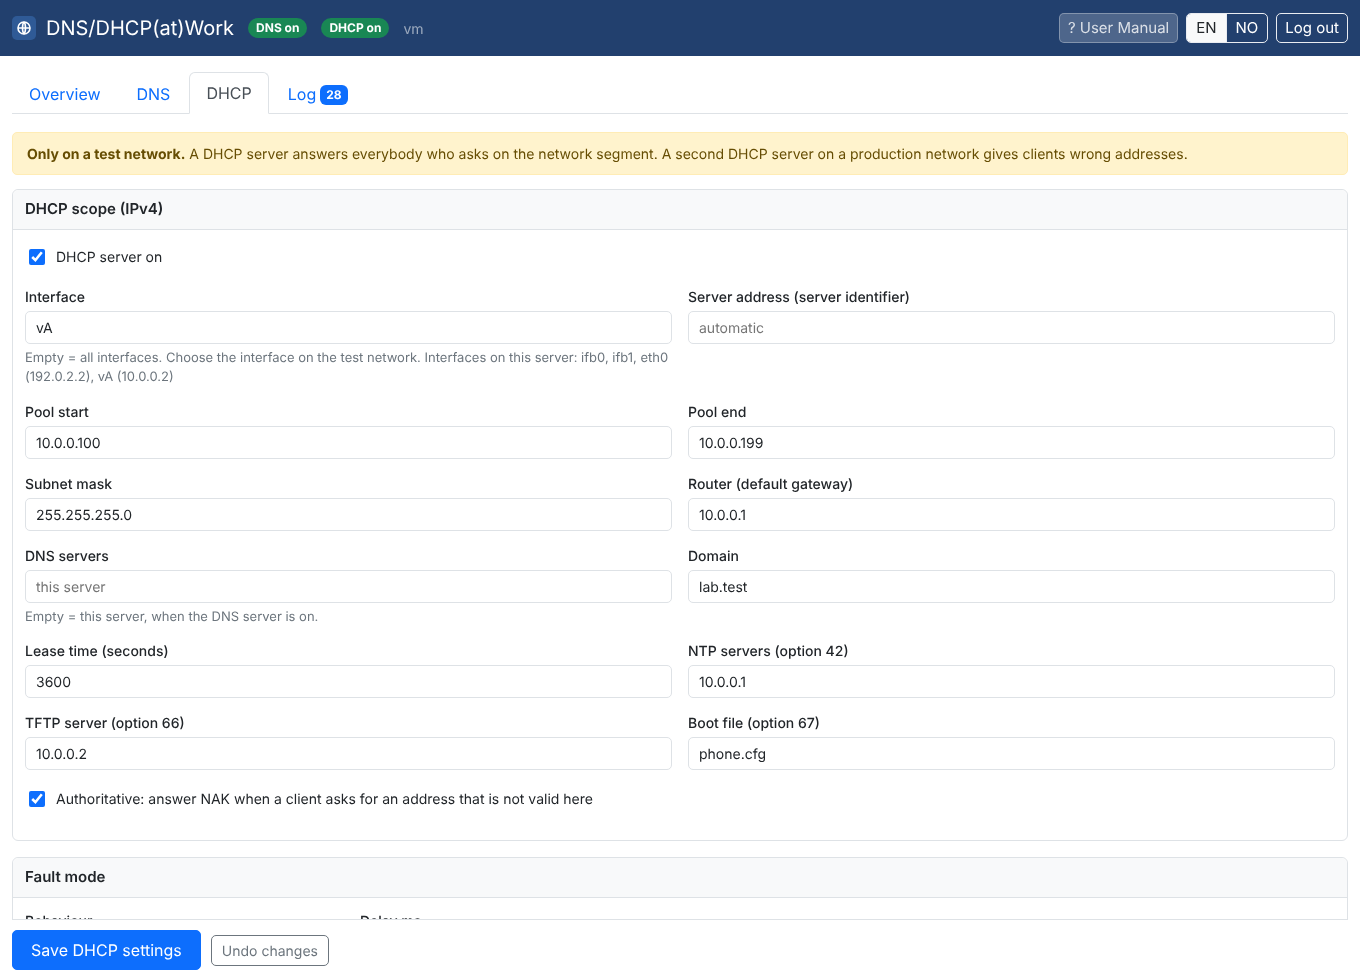The height and width of the screenshot is (980, 1360).
Task: Click the Boot file option 67 field
Action: [x=1011, y=754]
